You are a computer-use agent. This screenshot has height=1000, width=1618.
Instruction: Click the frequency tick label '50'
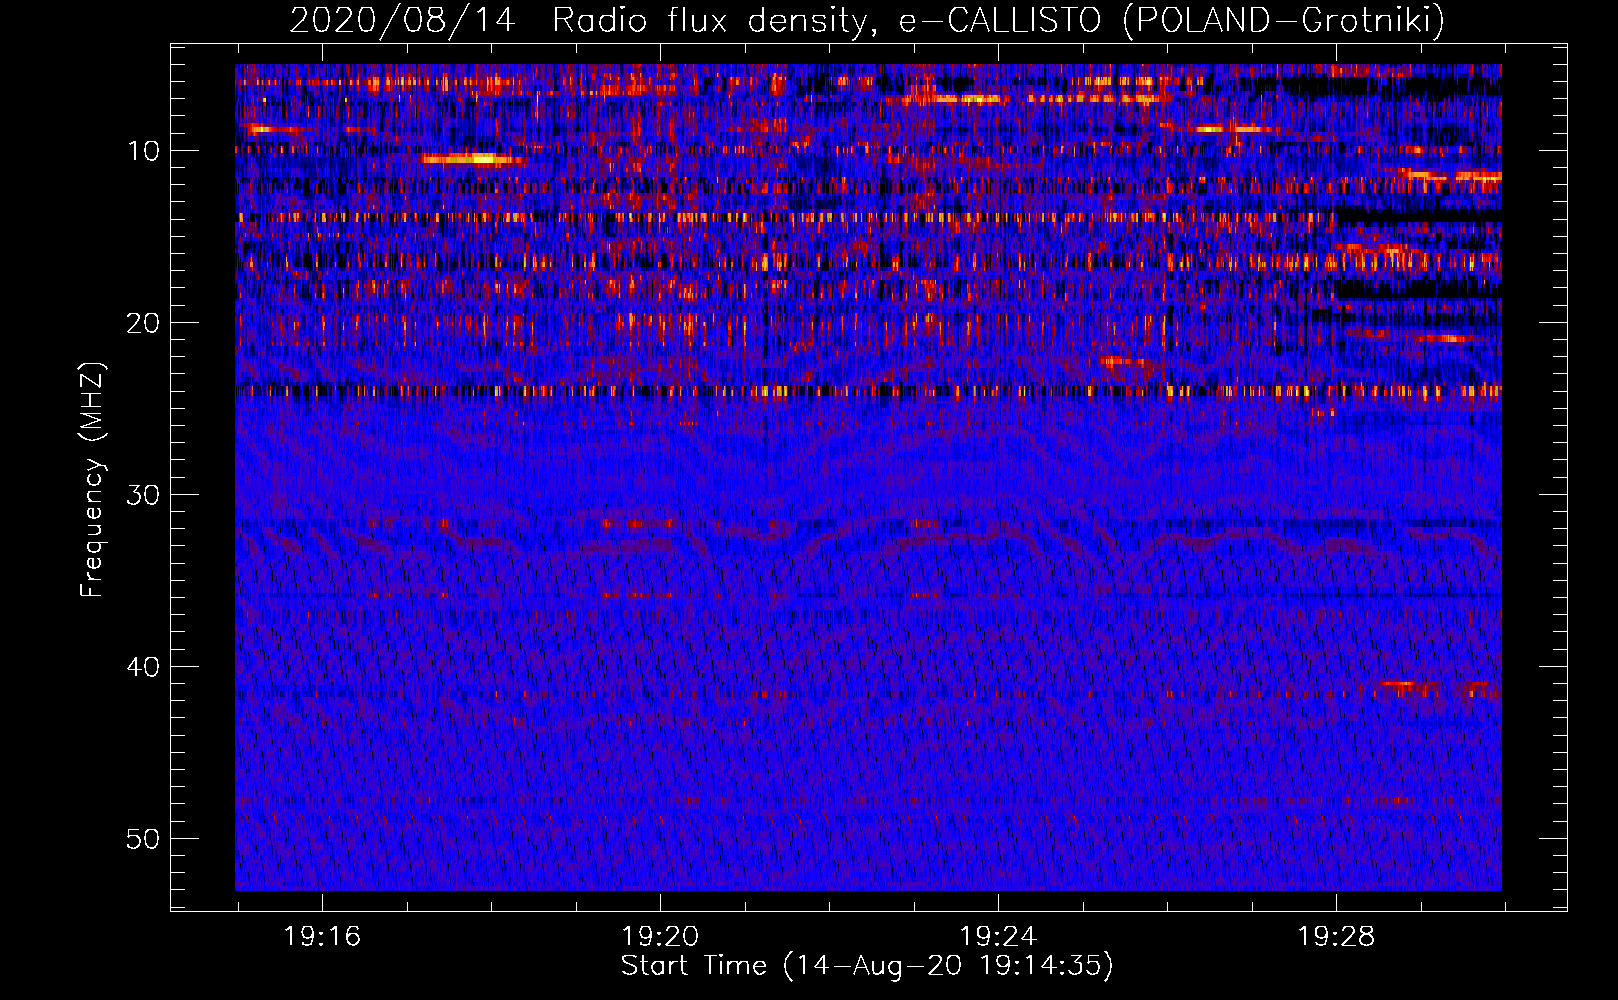(145, 839)
